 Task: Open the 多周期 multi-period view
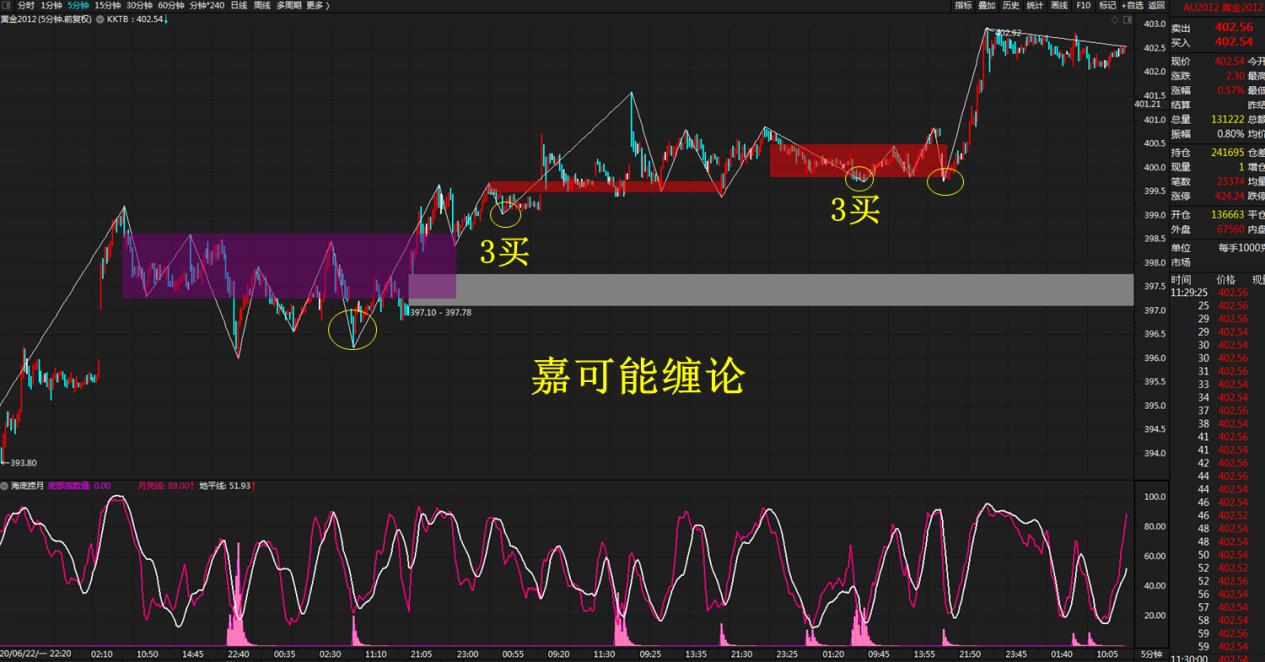tap(289, 5)
